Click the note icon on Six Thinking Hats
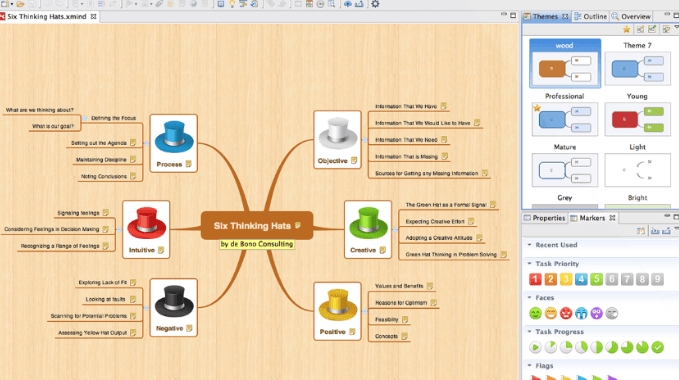Screen dimensions: 679x380 (x=298, y=225)
